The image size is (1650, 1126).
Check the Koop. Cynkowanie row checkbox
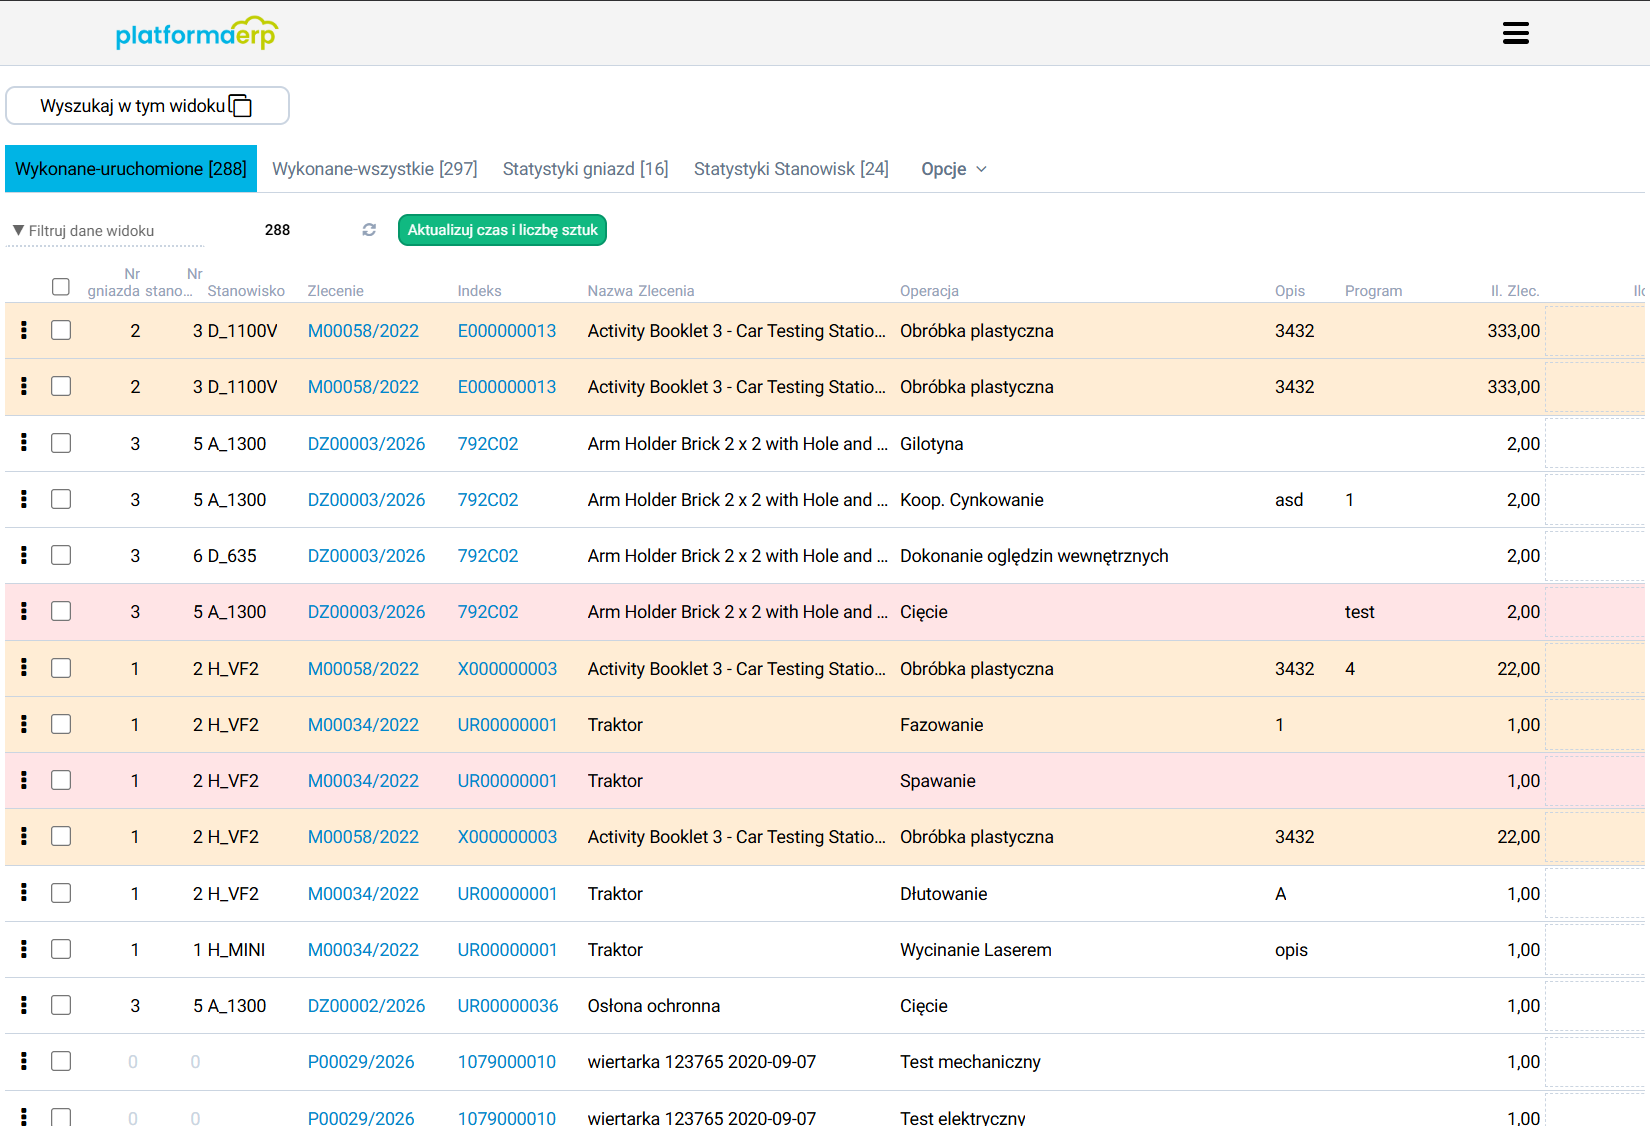61,499
